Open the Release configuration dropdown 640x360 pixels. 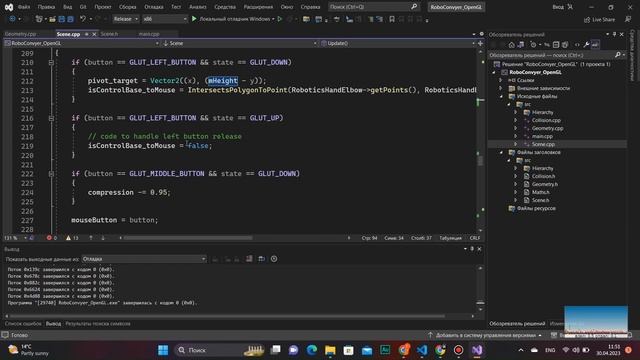pos(126,19)
